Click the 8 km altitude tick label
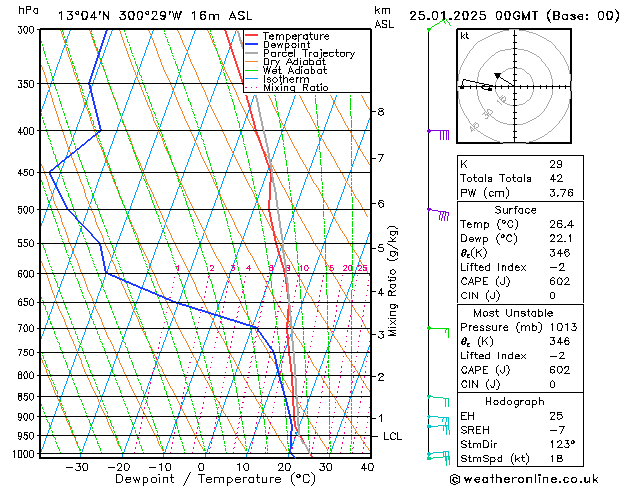This screenshot has height=486, width=629. tap(381, 112)
